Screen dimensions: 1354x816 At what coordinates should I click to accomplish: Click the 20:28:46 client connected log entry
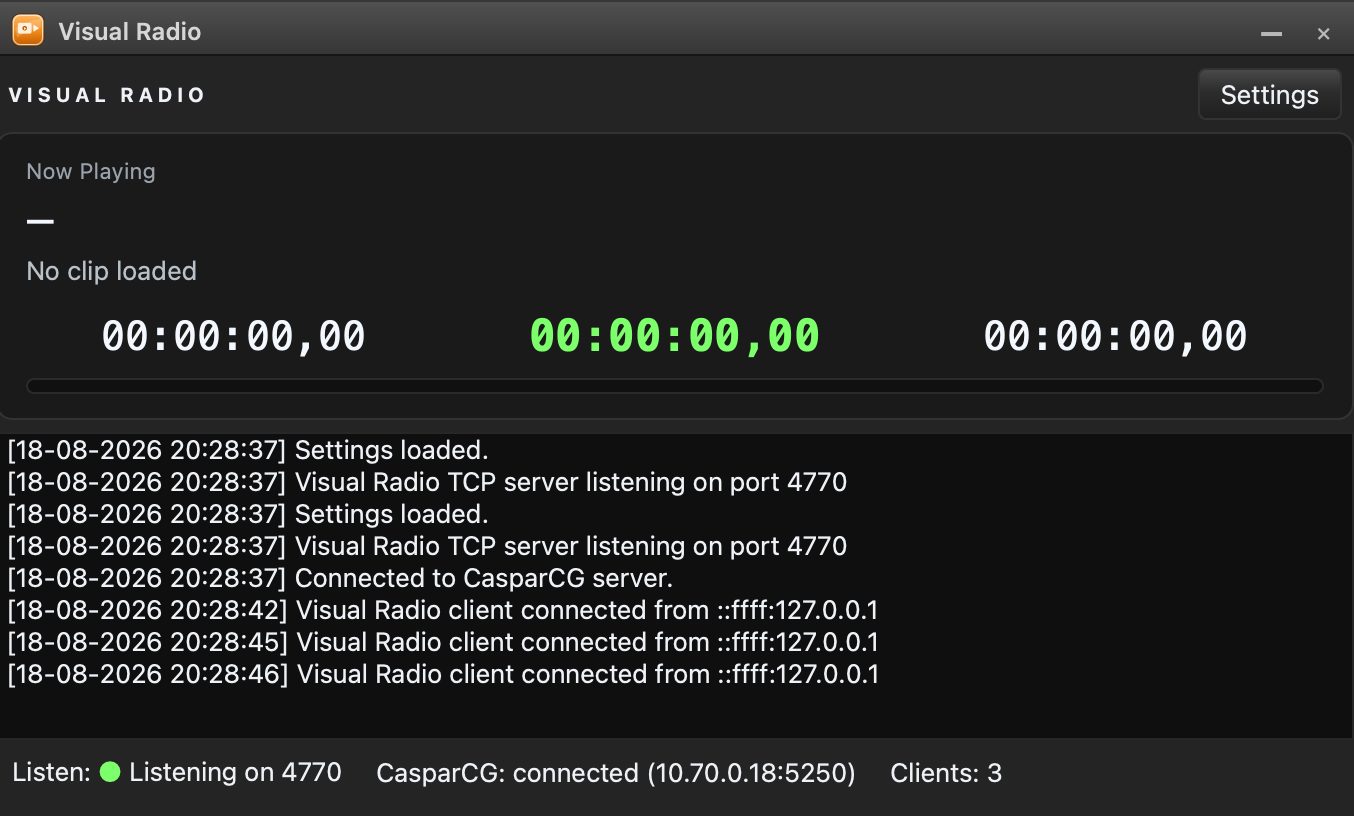[x=443, y=674]
